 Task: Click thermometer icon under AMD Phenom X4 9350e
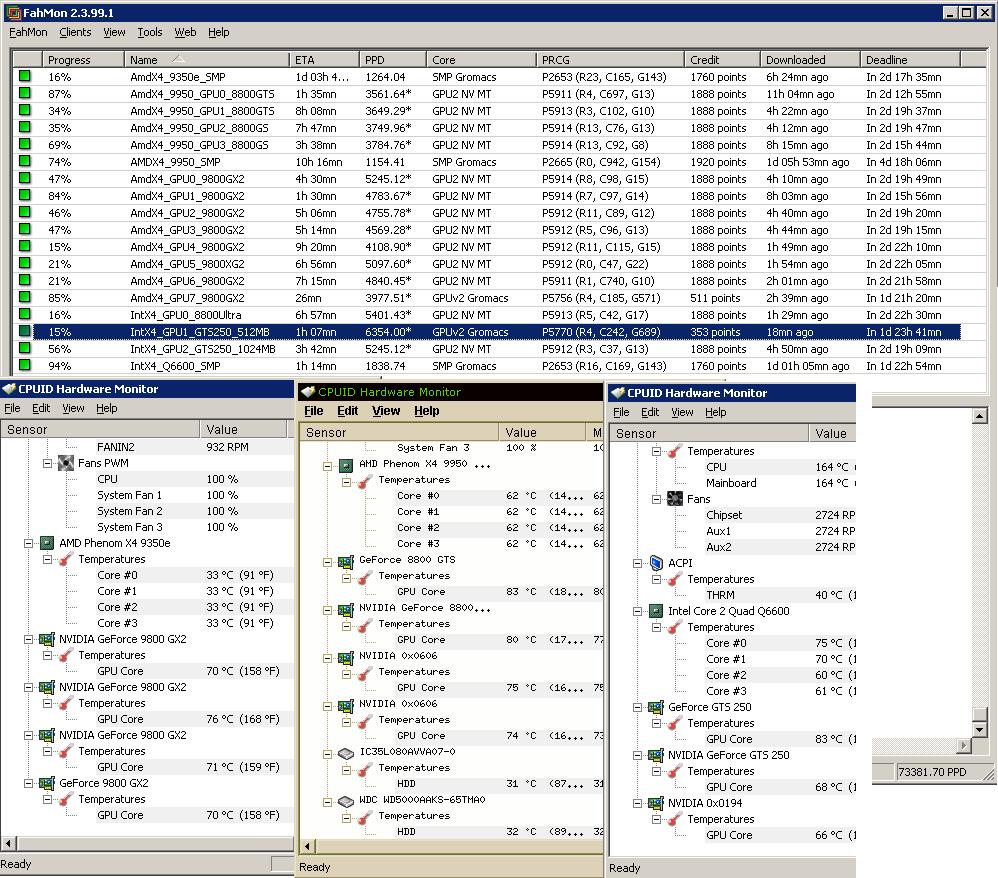point(66,559)
